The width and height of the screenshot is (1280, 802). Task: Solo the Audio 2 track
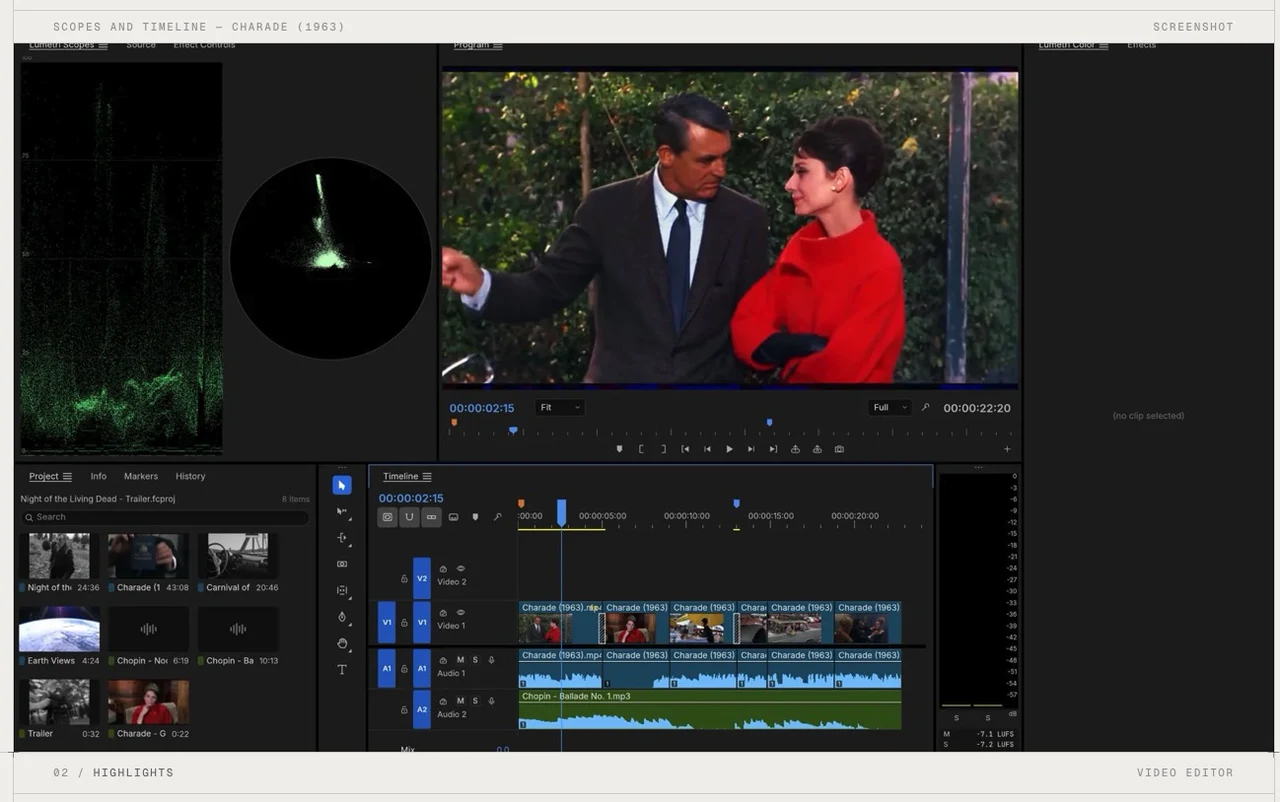coord(475,701)
